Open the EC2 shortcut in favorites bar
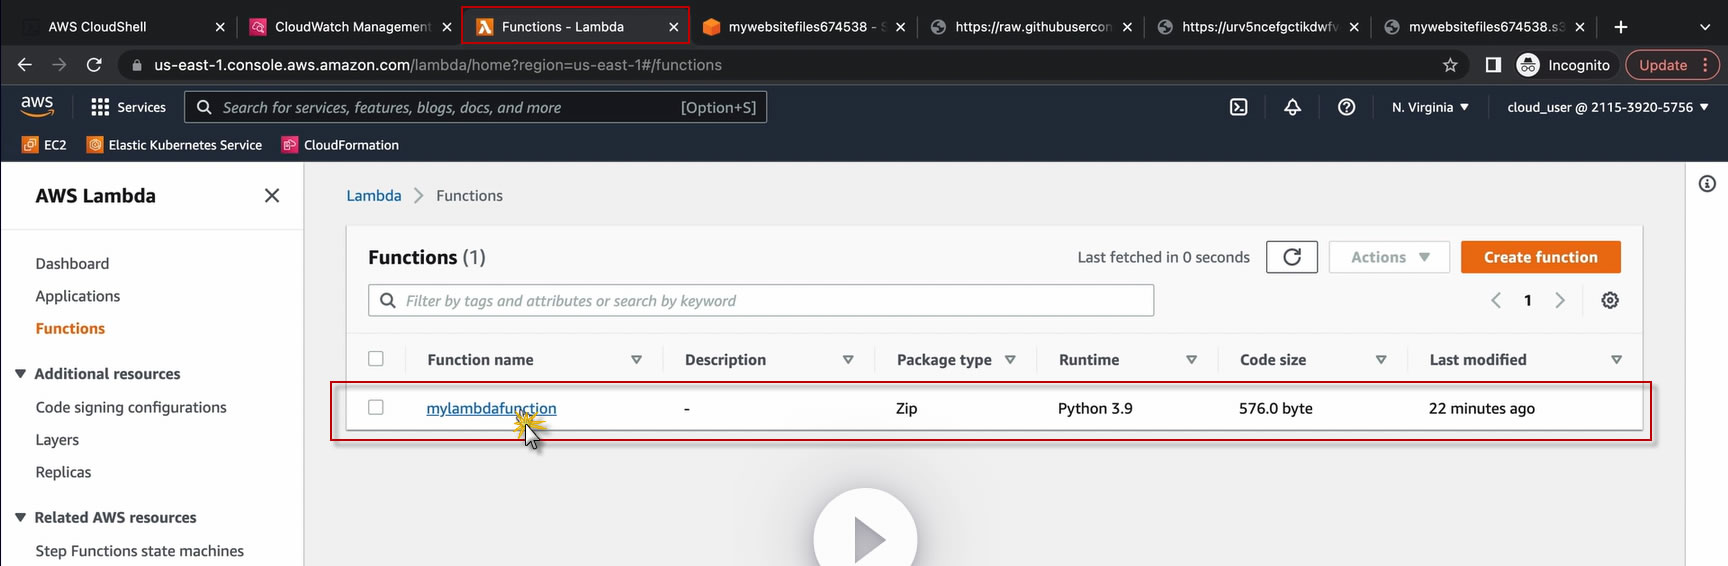The height and width of the screenshot is (566, 1728). [44, 145]
